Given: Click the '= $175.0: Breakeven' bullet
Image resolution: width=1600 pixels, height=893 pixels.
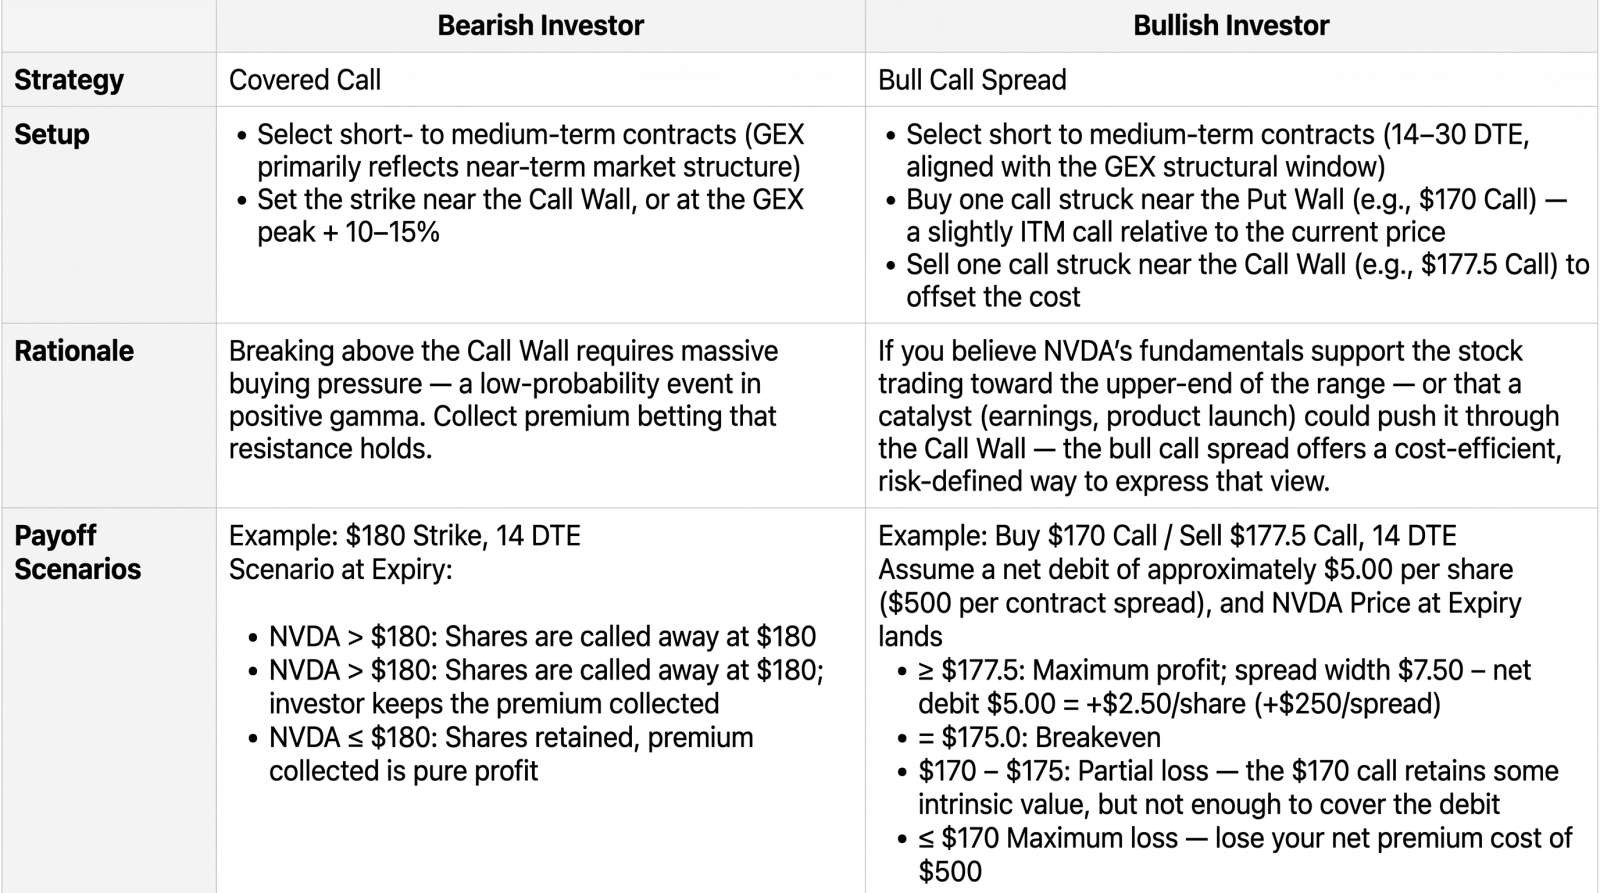Looking at the screenshot, I should click(x=1029, y=738).
